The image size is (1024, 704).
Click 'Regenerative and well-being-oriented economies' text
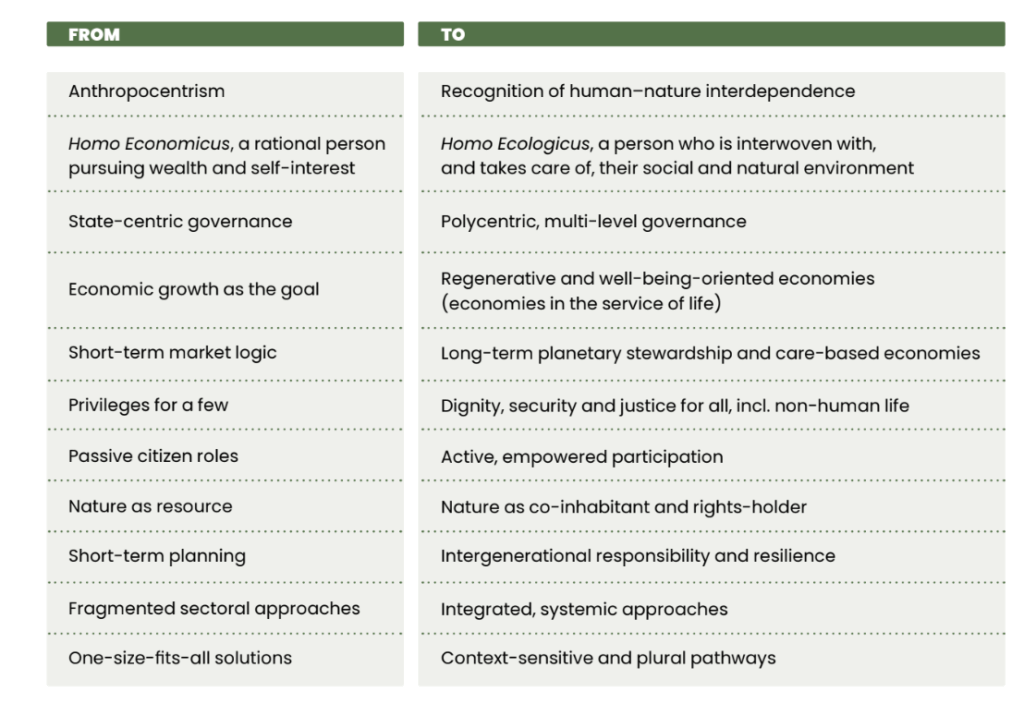pos(657,278)
